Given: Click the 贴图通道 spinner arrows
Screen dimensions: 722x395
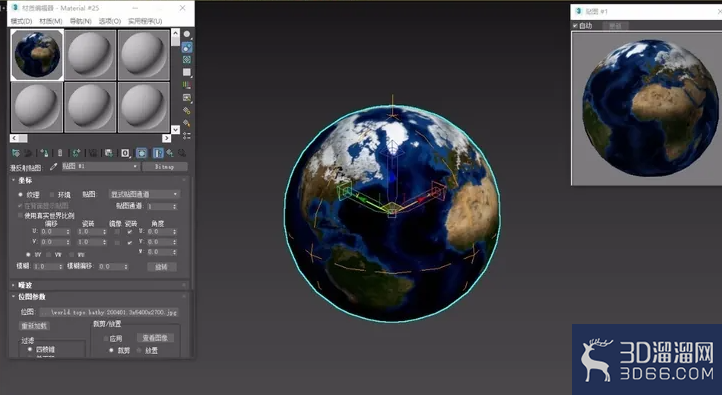Looking at the screenshot, I should click(x=174, y=207).
